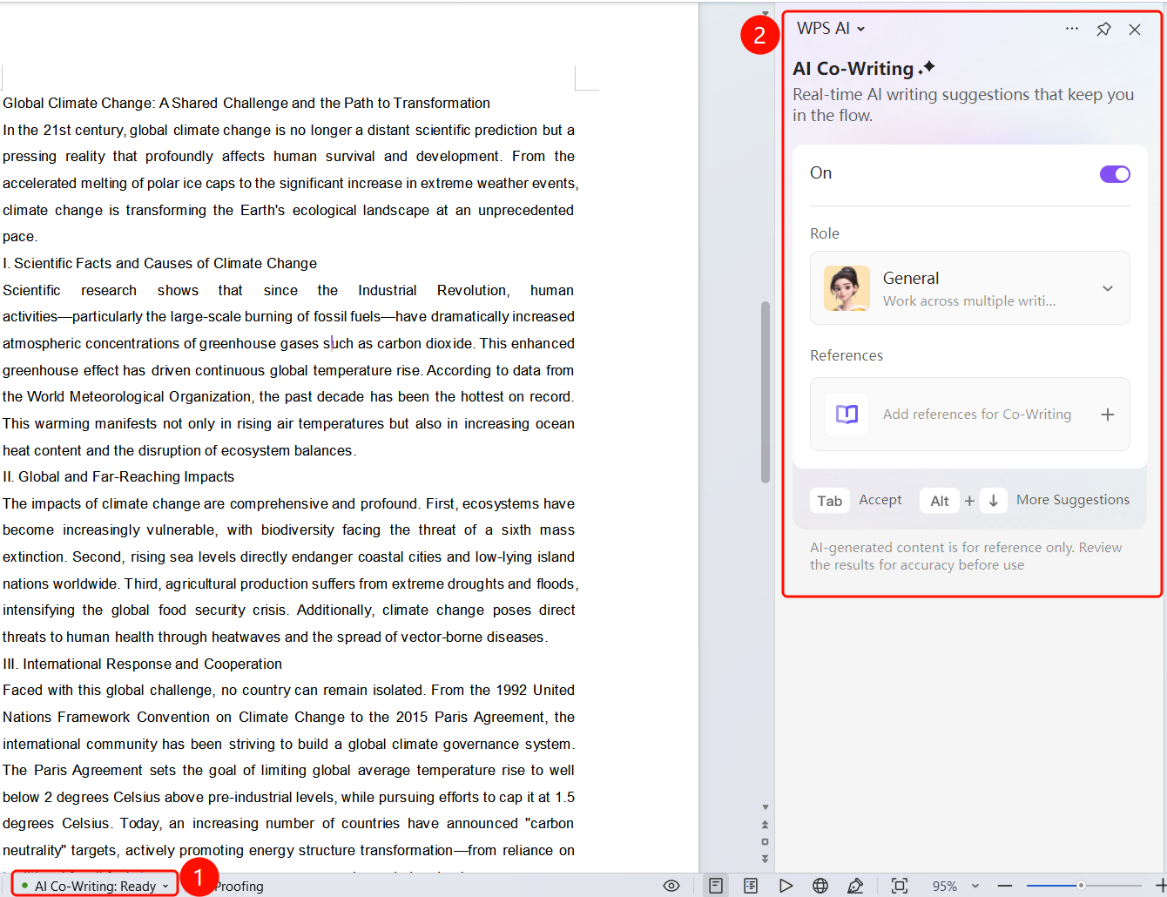This screenshot has height=897, width=1167.
Task: Turn off the AI Co-Writing switch
Action: click(x=1114, y=174)
